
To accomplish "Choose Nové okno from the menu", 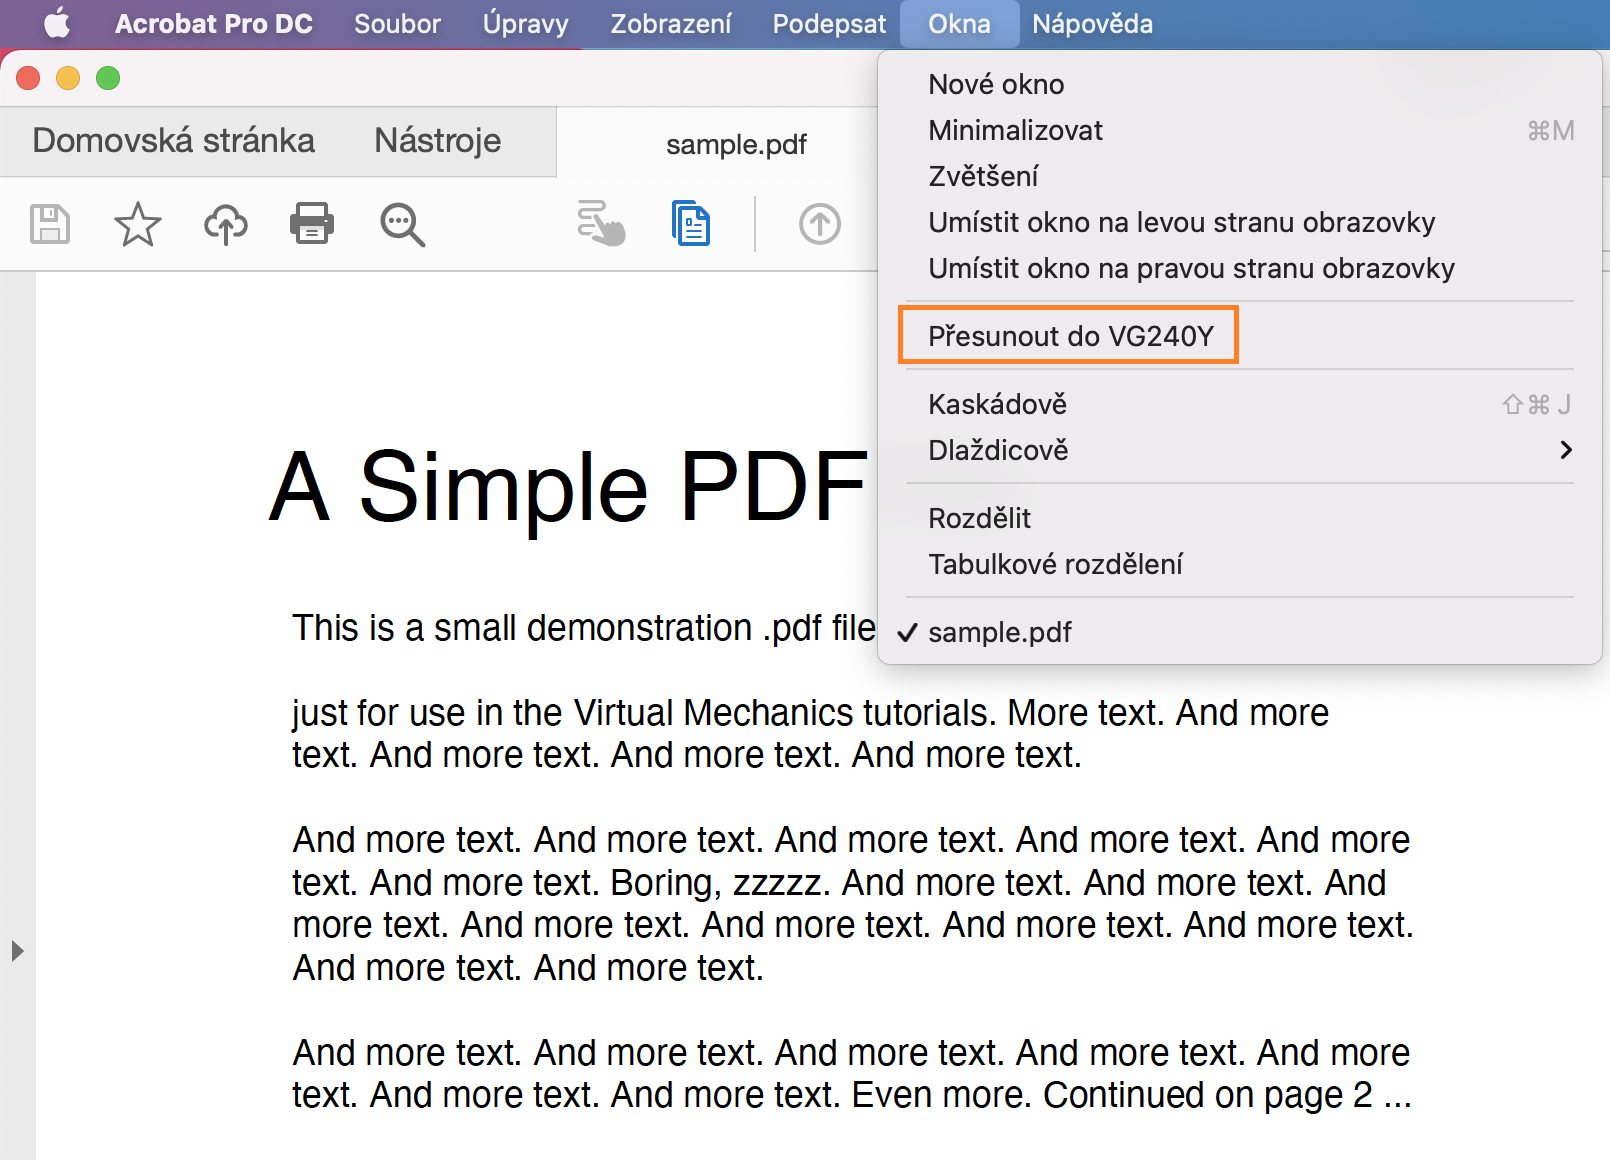I will click(x=1240, y=84).
